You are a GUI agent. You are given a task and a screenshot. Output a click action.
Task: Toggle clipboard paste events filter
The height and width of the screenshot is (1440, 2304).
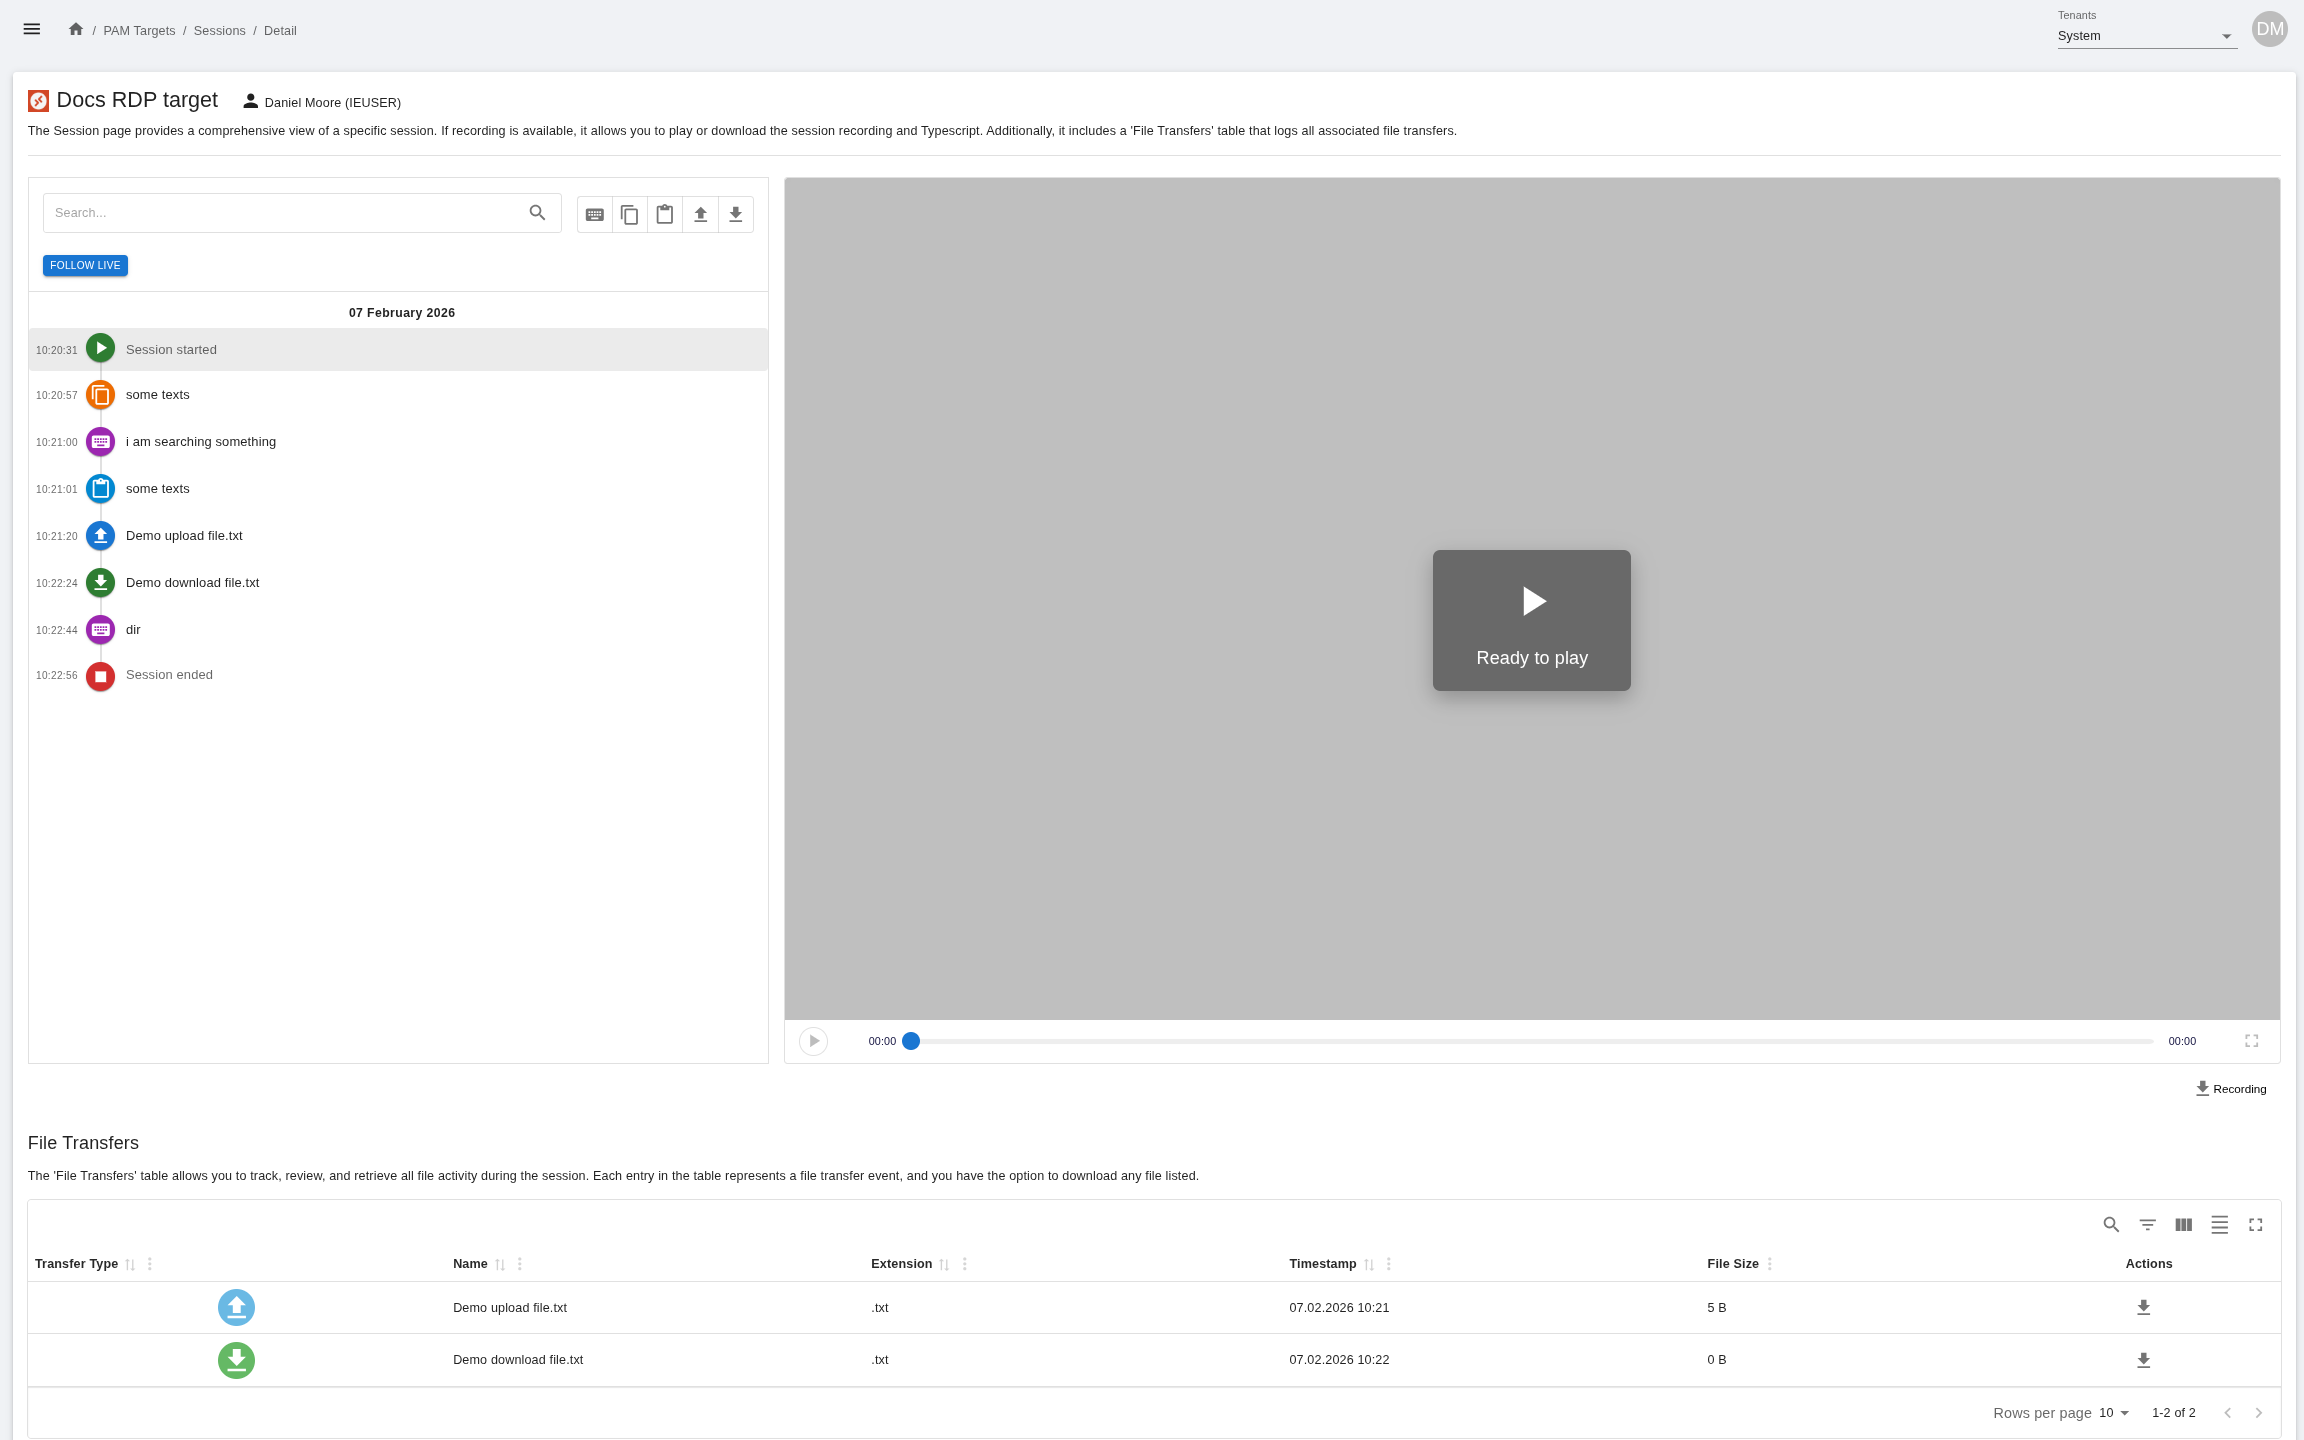[665, 214]
